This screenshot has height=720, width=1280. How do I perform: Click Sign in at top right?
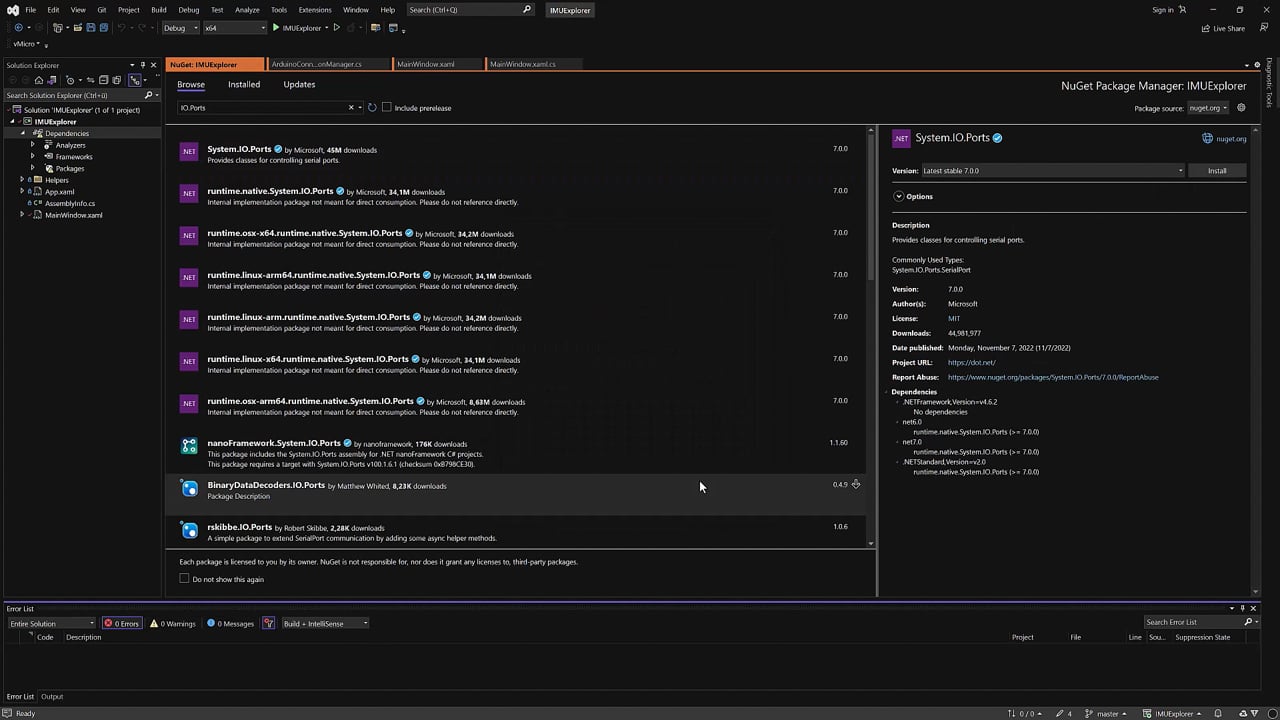click(1163, 10)
